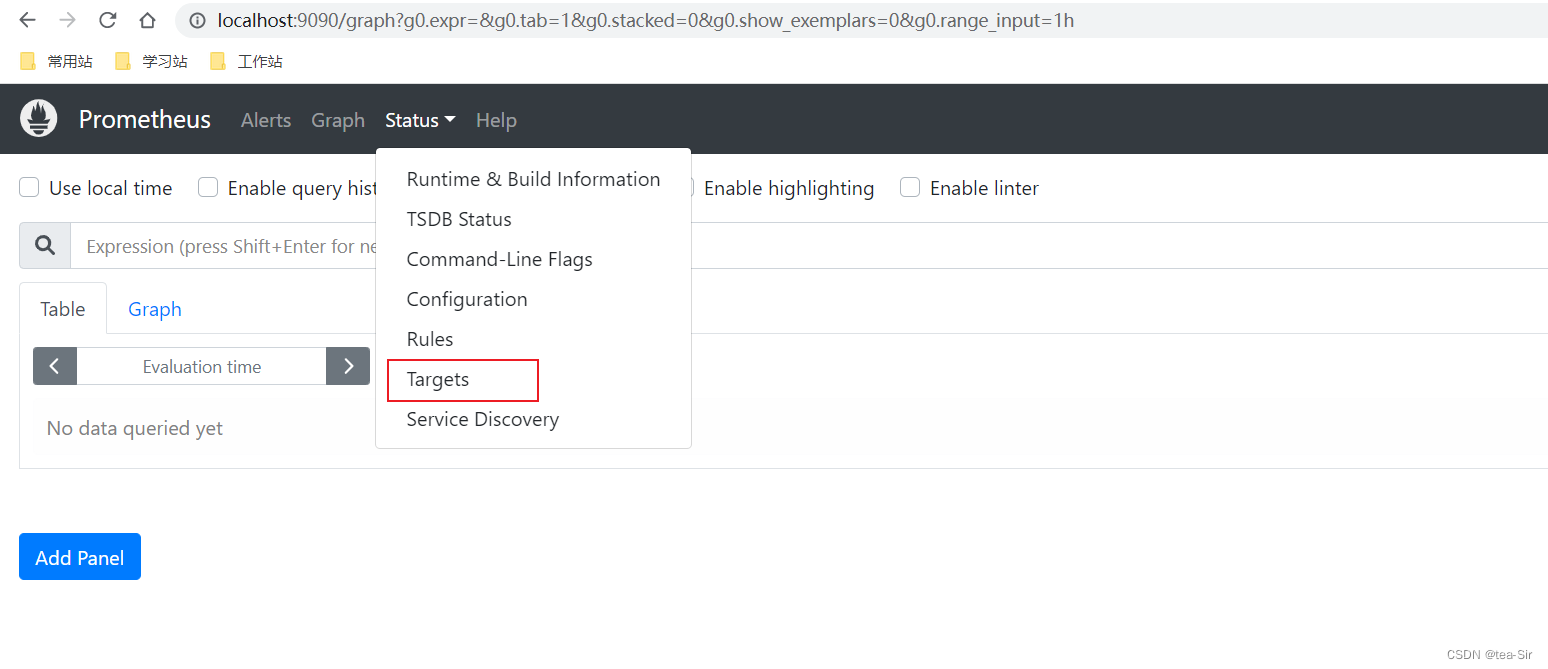Choose Service Discovery in Status menu

coord(483,420)
